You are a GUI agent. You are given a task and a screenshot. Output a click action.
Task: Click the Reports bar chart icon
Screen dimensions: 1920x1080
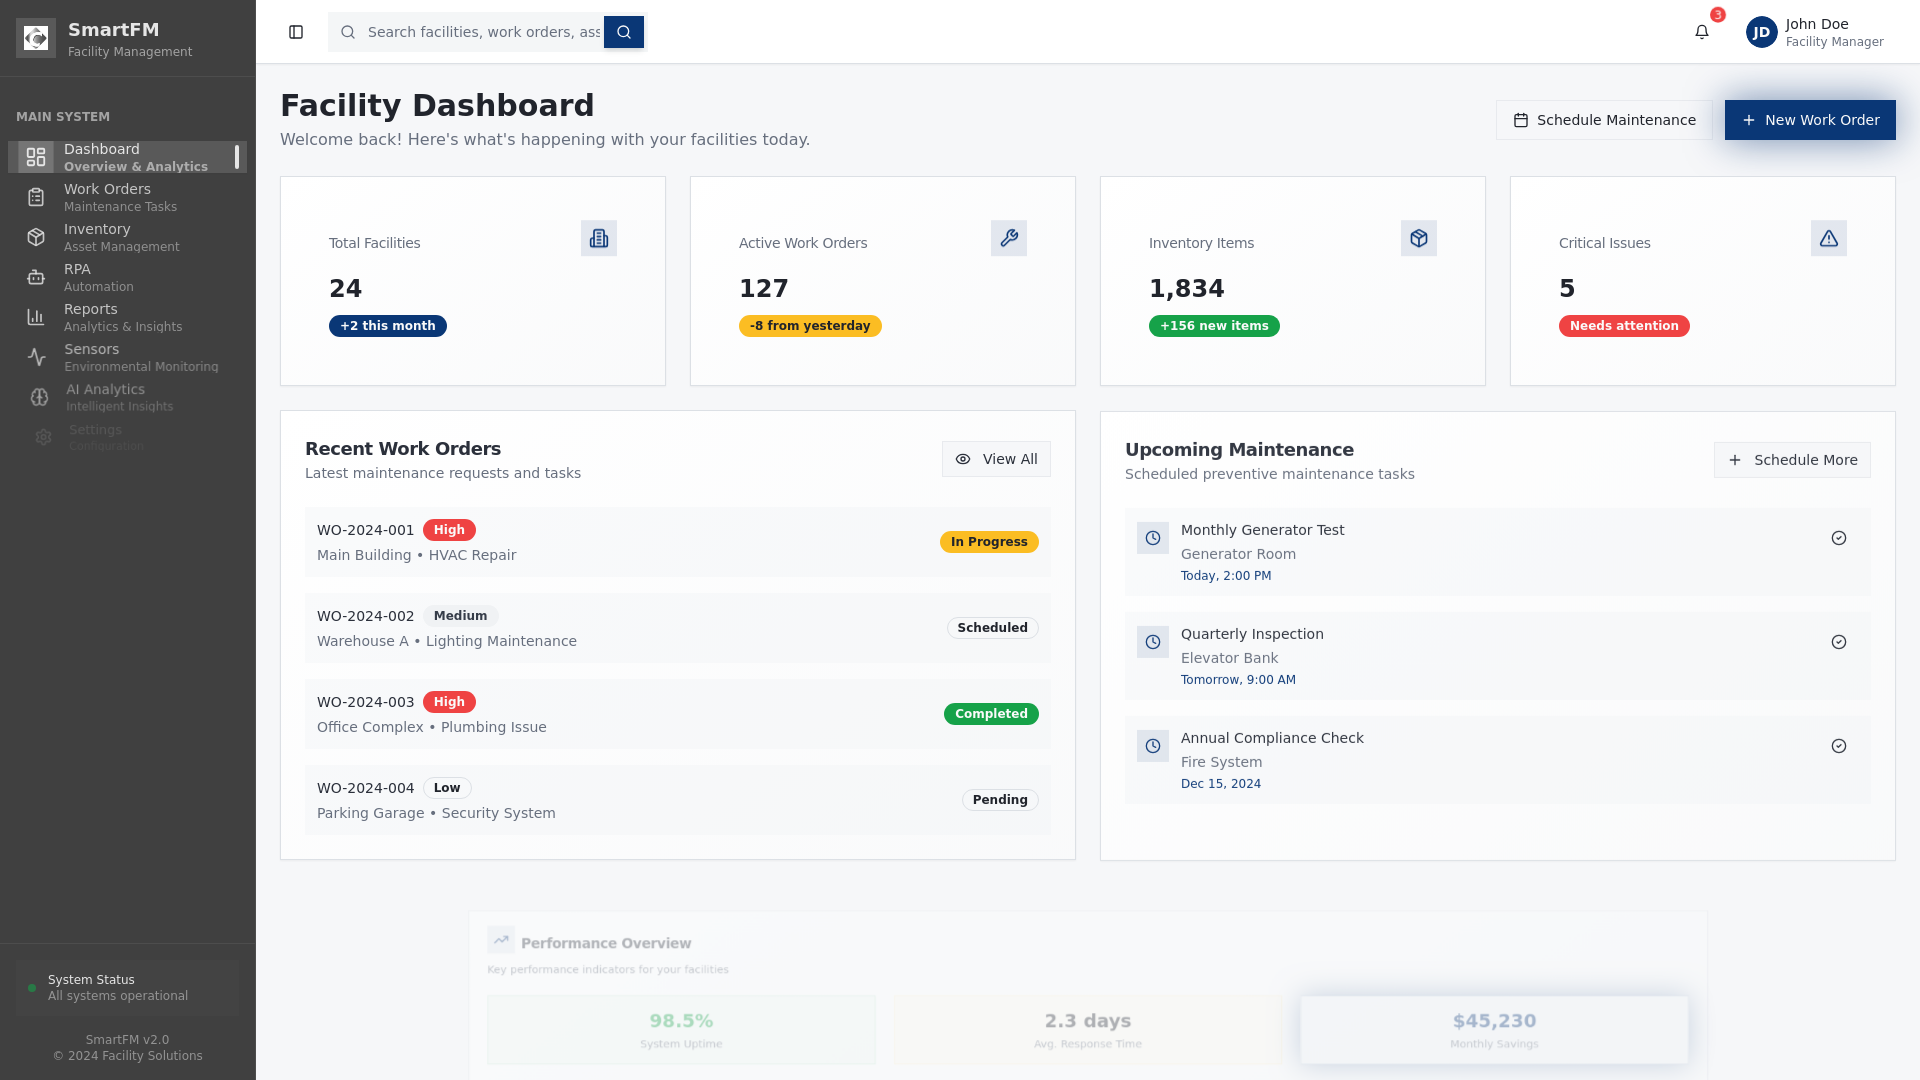point(36,317)
